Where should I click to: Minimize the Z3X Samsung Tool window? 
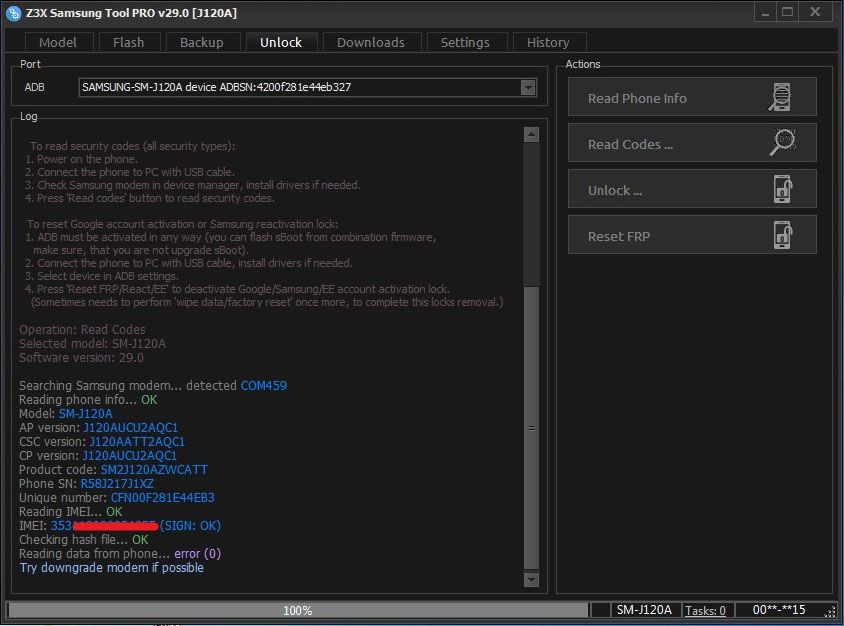pos(765,12)
